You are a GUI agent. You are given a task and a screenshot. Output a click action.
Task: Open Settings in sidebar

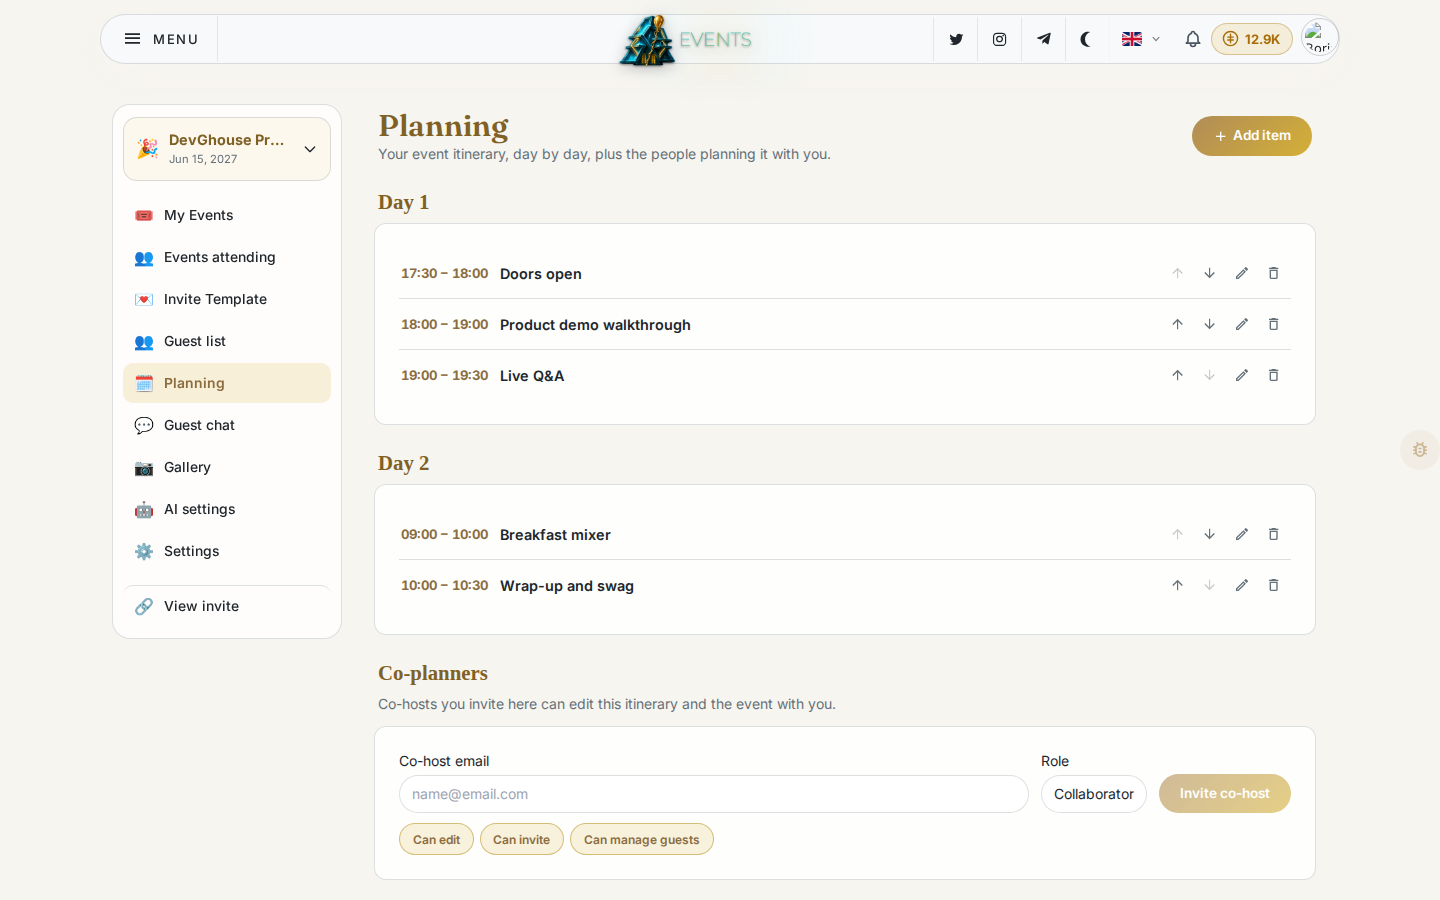coord(227,551)
